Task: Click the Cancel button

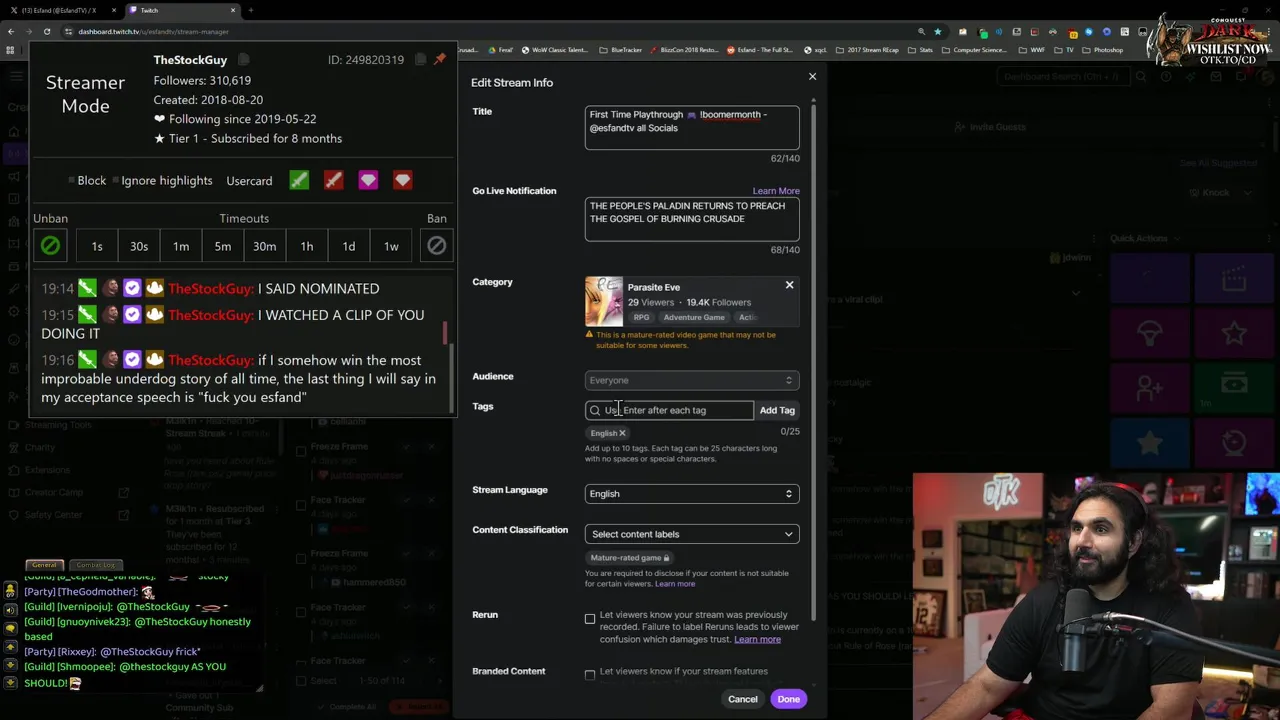Action: [743, 699]
